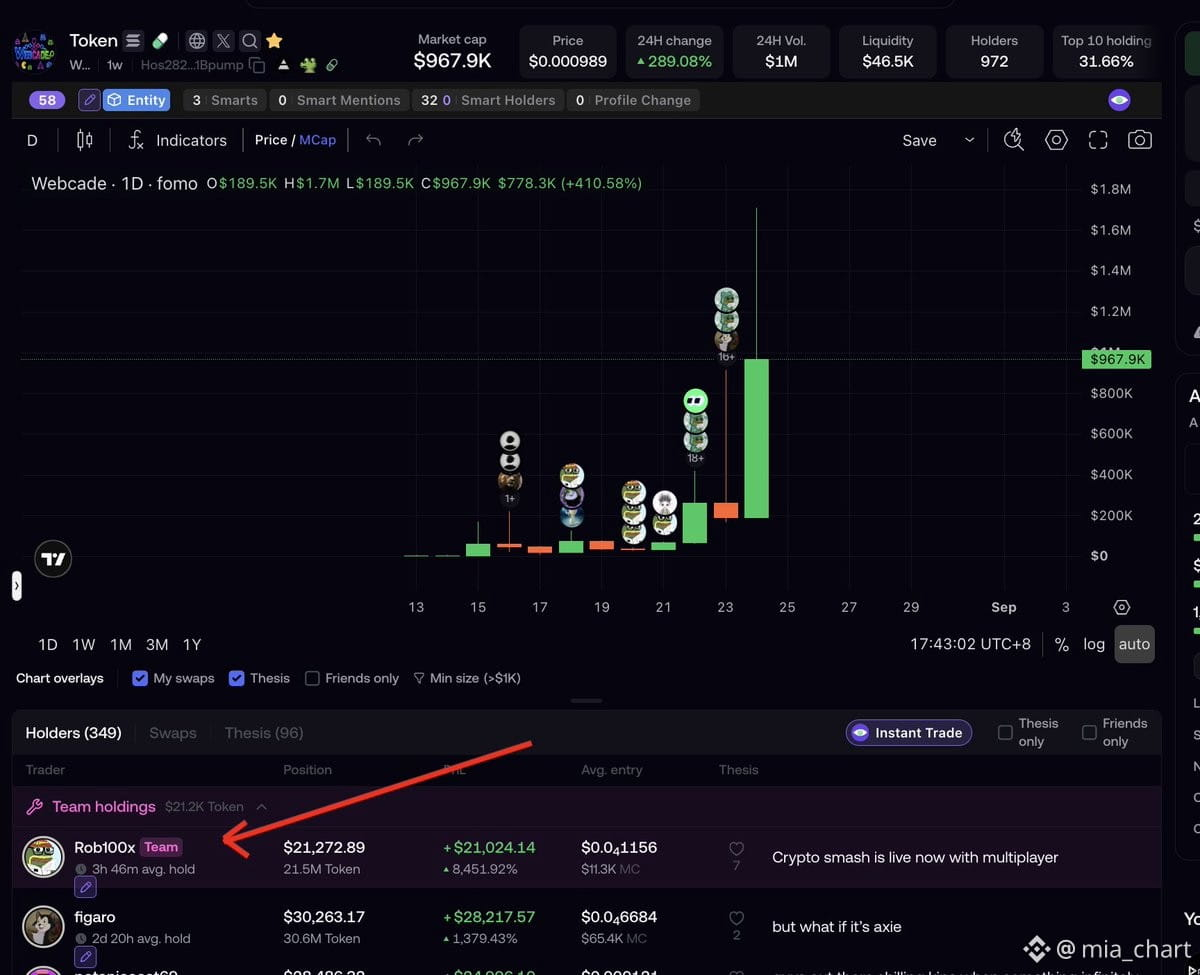The width and height of the screenshot is (1200, 975).
Task: Enable Thesis only holders filter
Action: coord(1005,732)
